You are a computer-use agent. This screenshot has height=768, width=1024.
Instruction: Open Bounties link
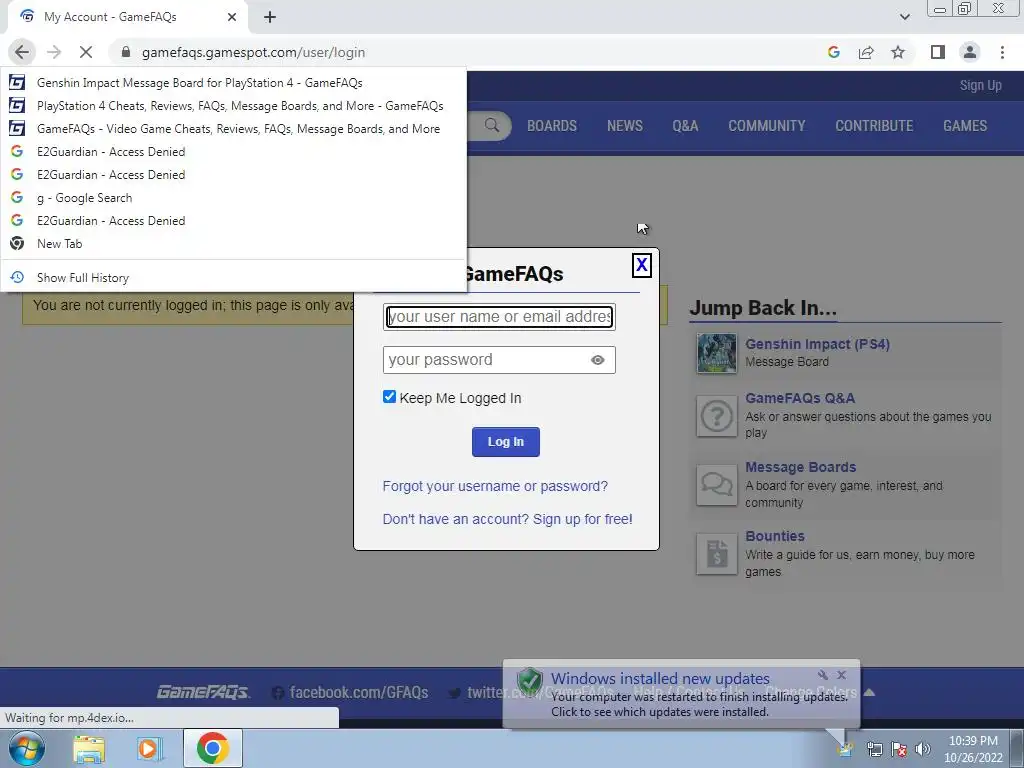coord(775,536)
